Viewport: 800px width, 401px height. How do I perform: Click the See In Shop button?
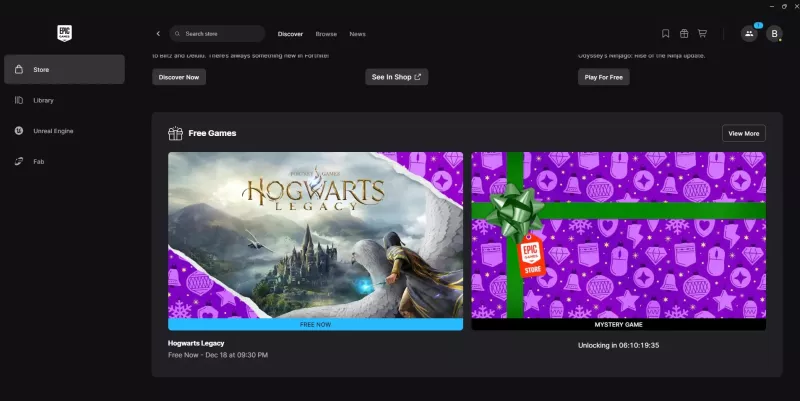tap(396, 77)
